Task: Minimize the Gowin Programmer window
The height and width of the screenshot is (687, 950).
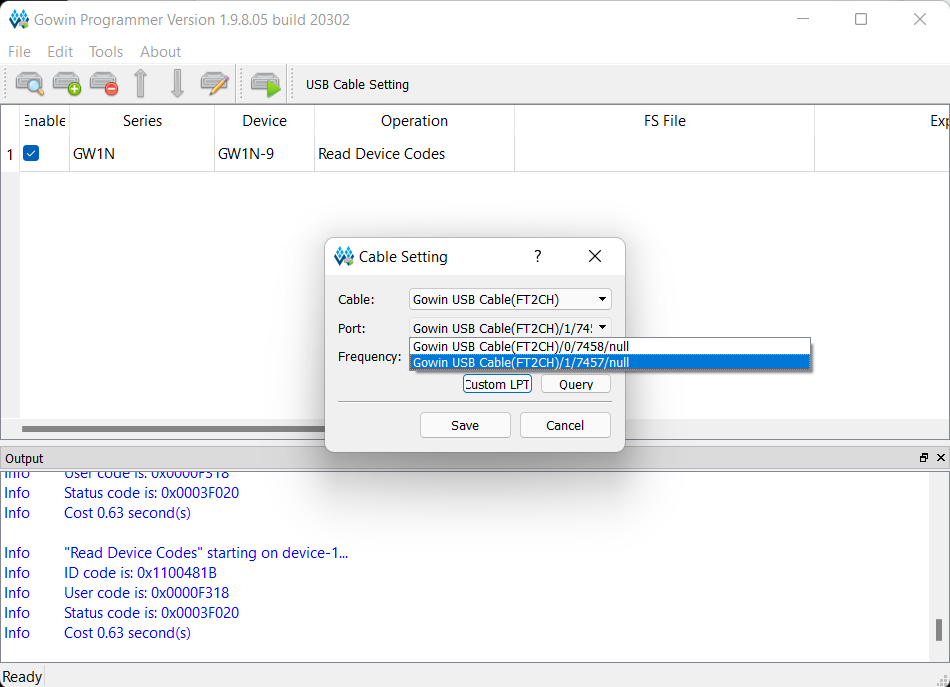Action: 803,19
